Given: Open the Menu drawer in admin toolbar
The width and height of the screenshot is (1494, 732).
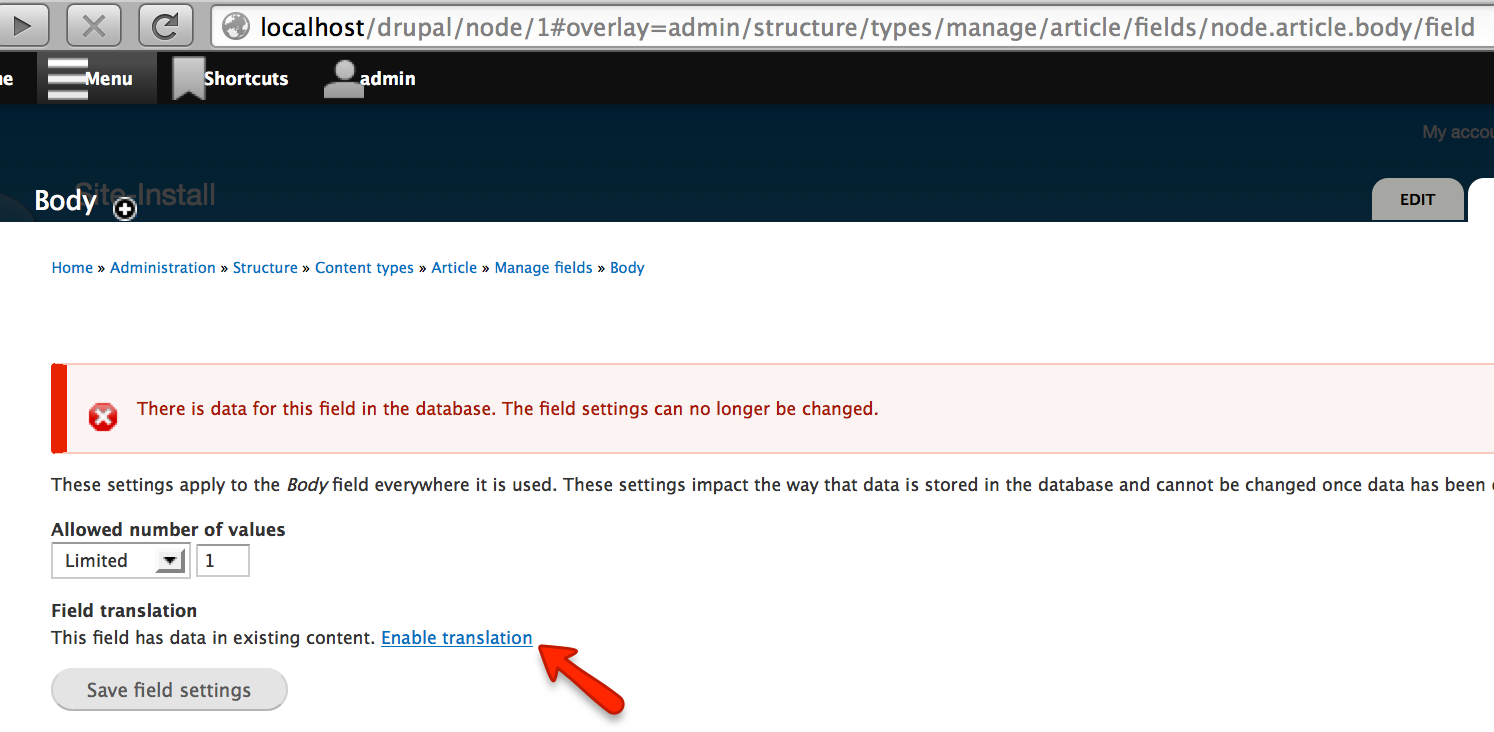Looking at the screenshot, I should point(97,77).
